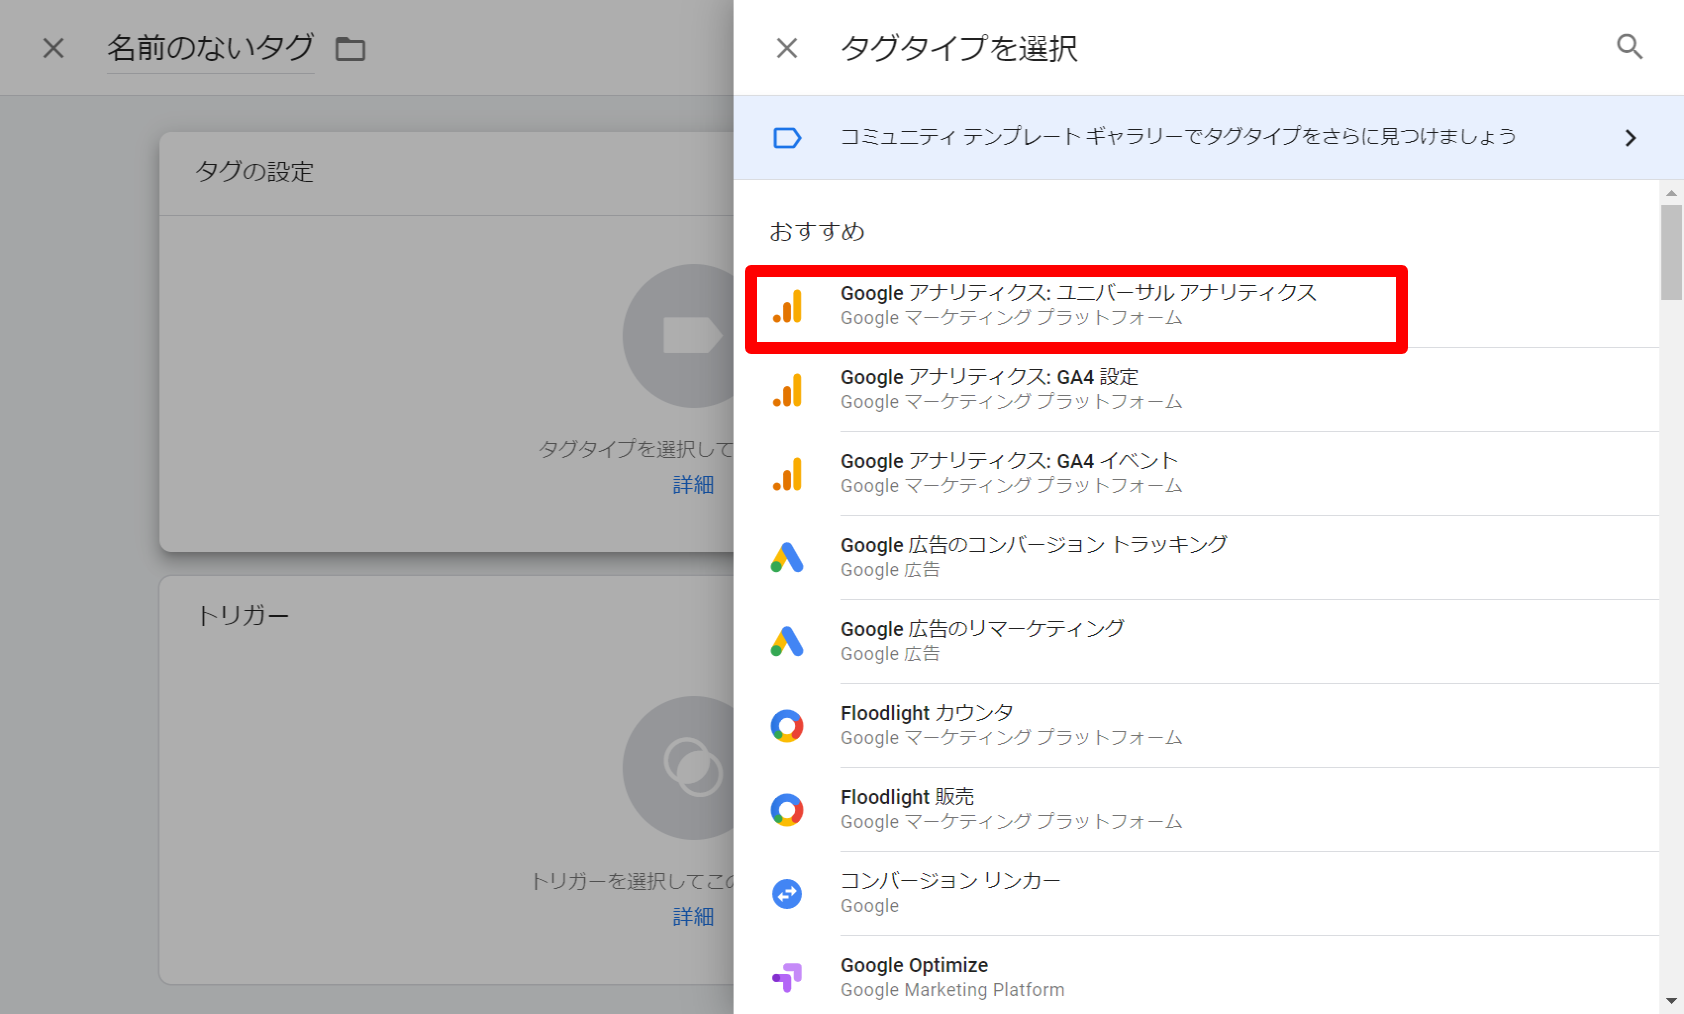Click Universal Analytics bar chart icon
This screenshot has height=1014, width=1684.
[787, 306]
